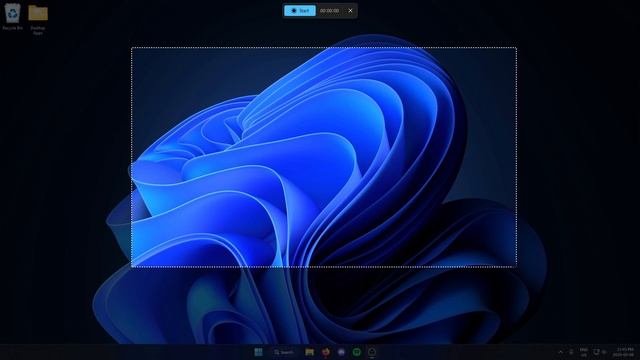640x360 pixels.
Task: Expand the hidden system tray icons
Action: pyautogui.click(x=560, y=352)
